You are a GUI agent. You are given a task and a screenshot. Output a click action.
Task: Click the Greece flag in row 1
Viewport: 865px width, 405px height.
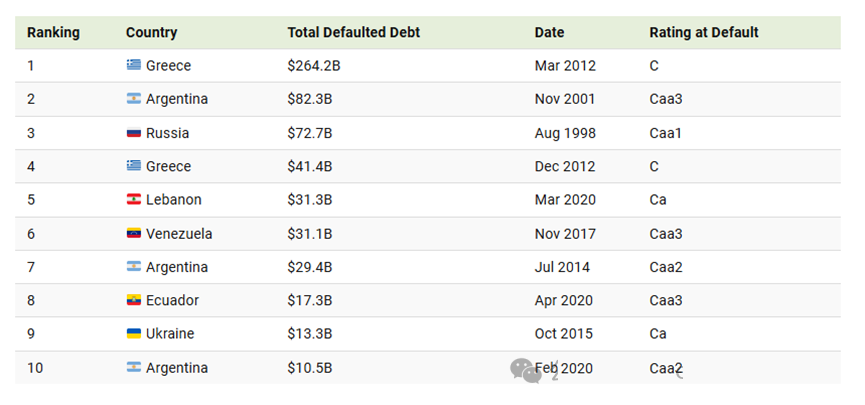coord(134,65)
